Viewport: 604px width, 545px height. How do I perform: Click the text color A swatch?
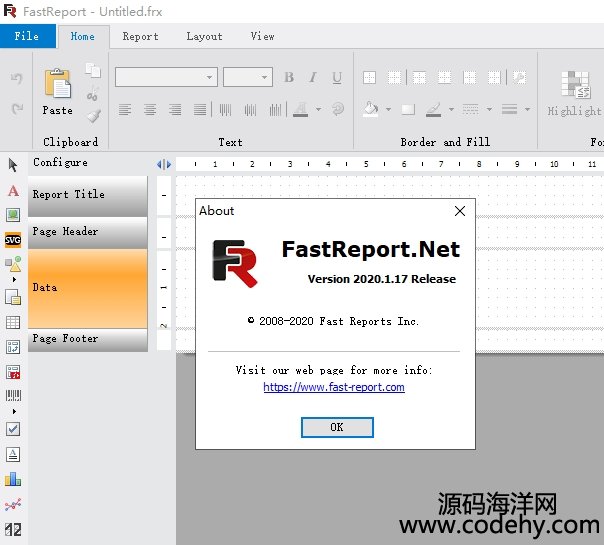[300, 110]
